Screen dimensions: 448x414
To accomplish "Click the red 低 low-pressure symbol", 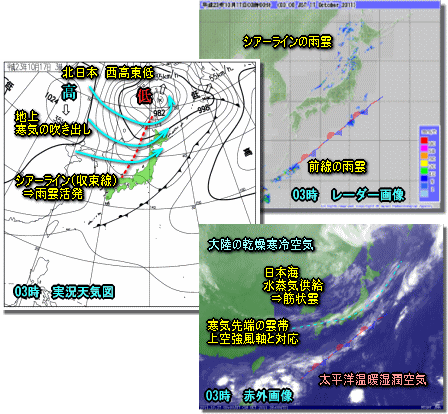I will pos(144,96).
